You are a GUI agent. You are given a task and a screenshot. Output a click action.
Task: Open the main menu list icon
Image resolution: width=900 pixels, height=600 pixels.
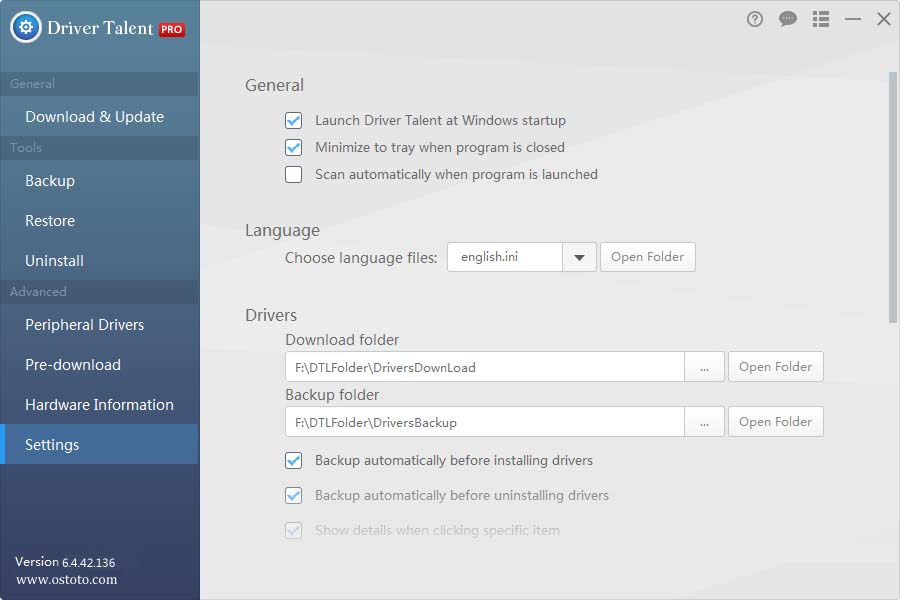tap(821, 20)
